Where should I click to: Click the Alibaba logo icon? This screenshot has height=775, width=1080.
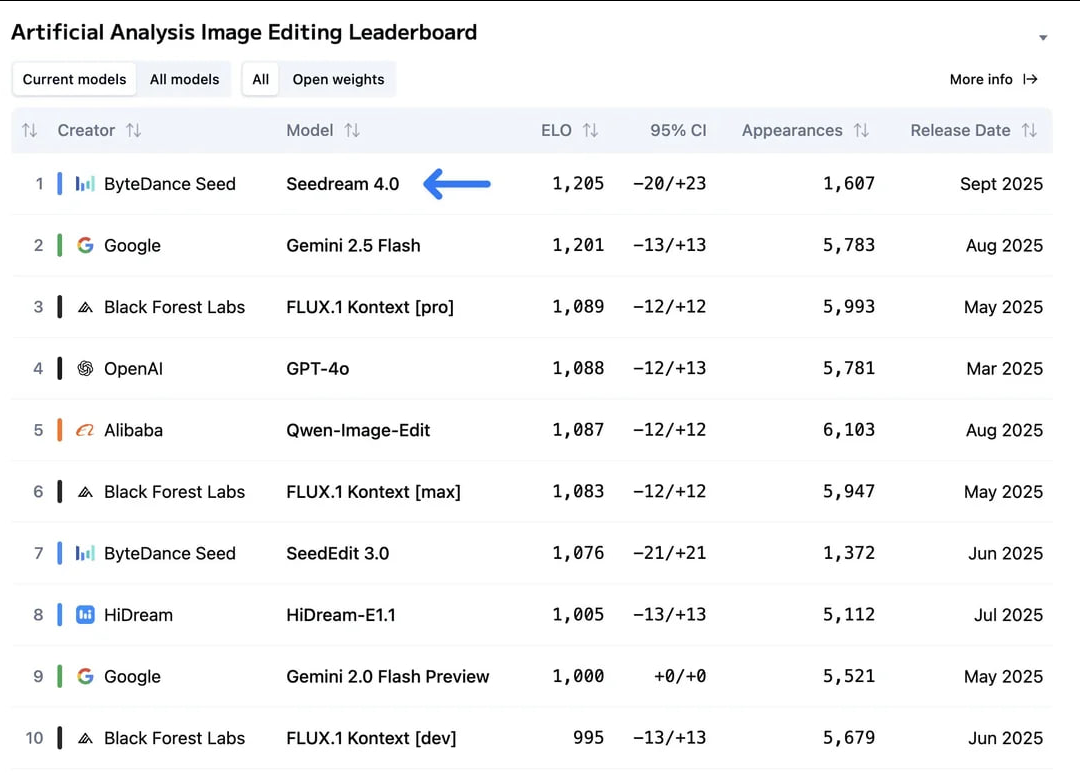coord(86,430)
